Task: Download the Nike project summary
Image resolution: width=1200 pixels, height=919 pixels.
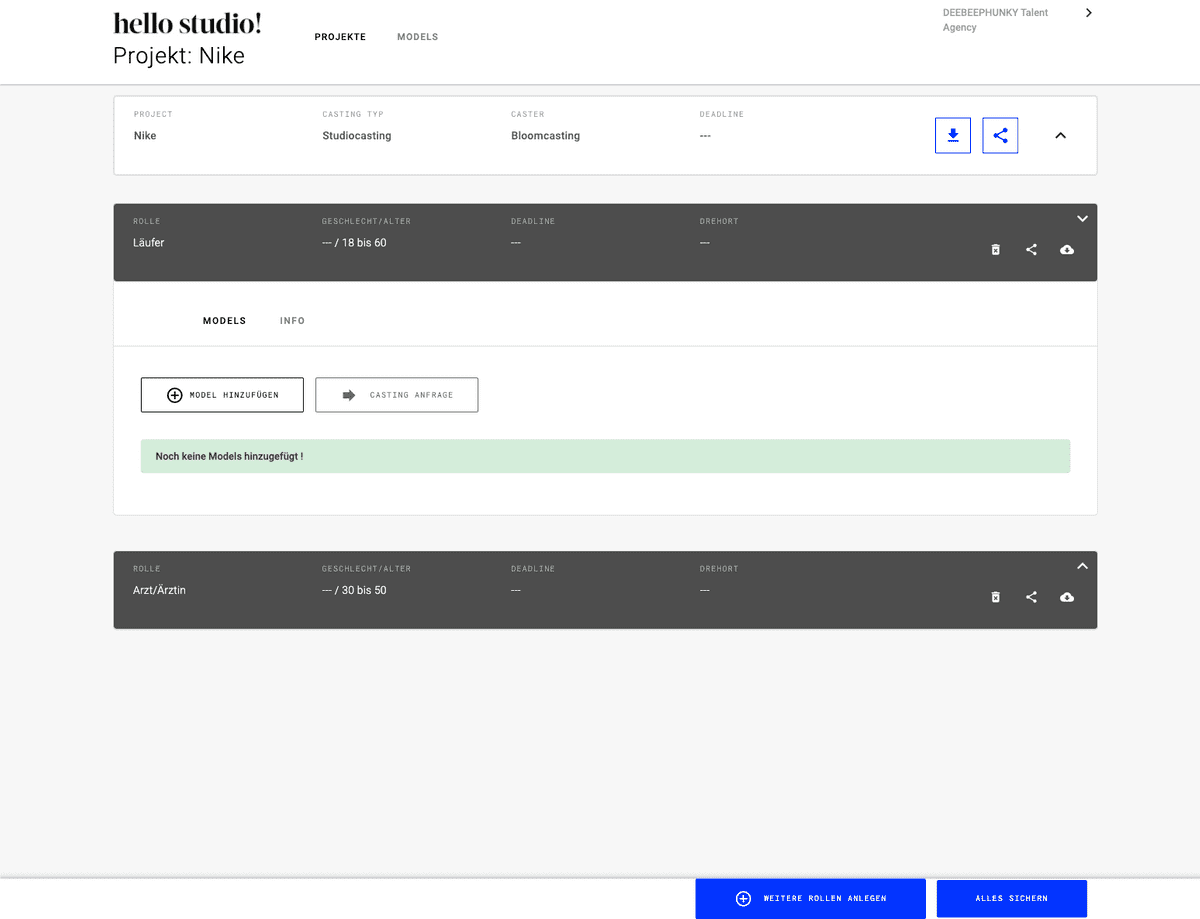Action: pos(952,135)
